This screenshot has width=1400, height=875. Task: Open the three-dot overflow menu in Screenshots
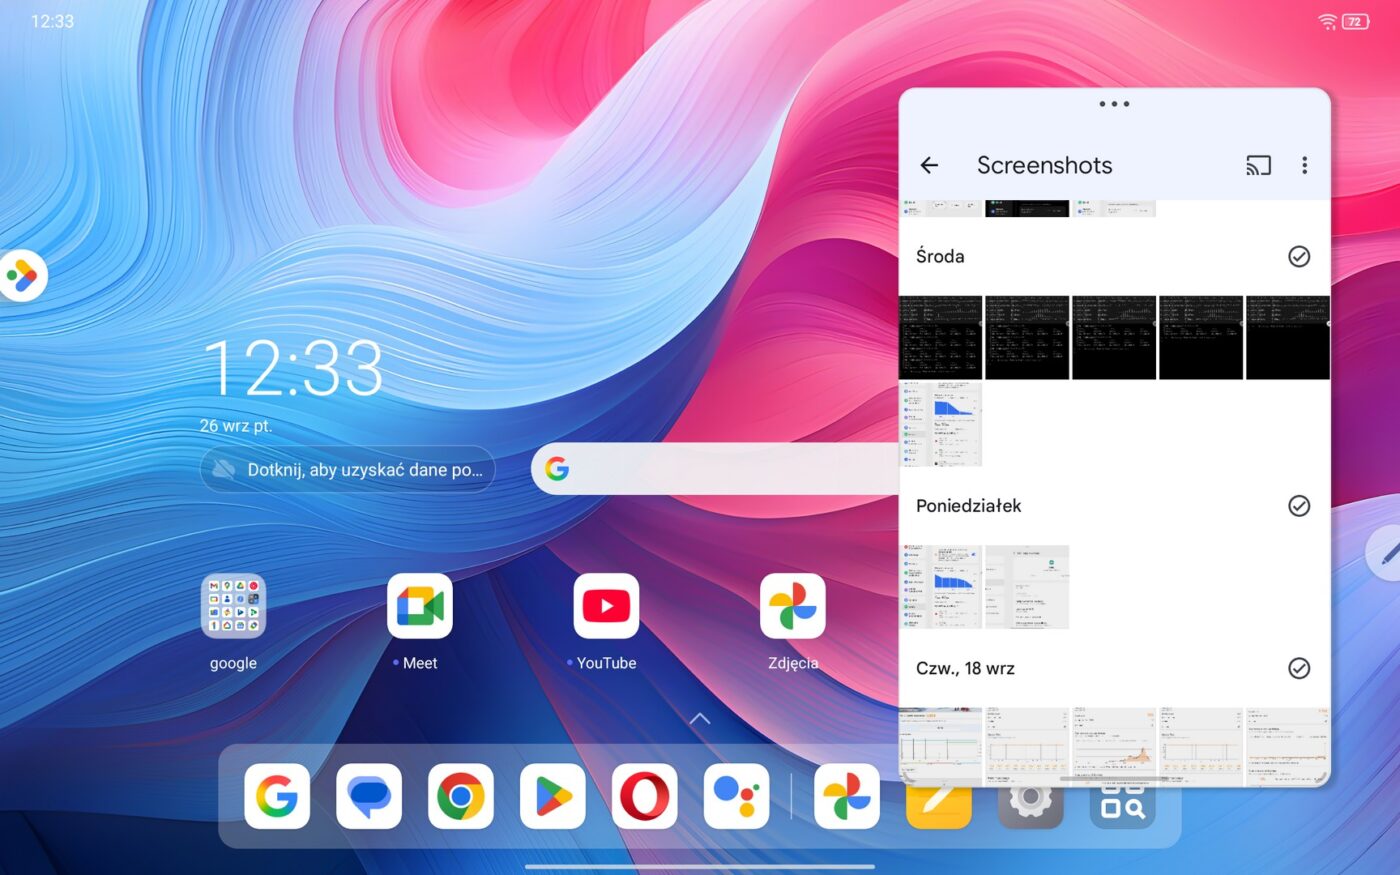(1304, 166)
